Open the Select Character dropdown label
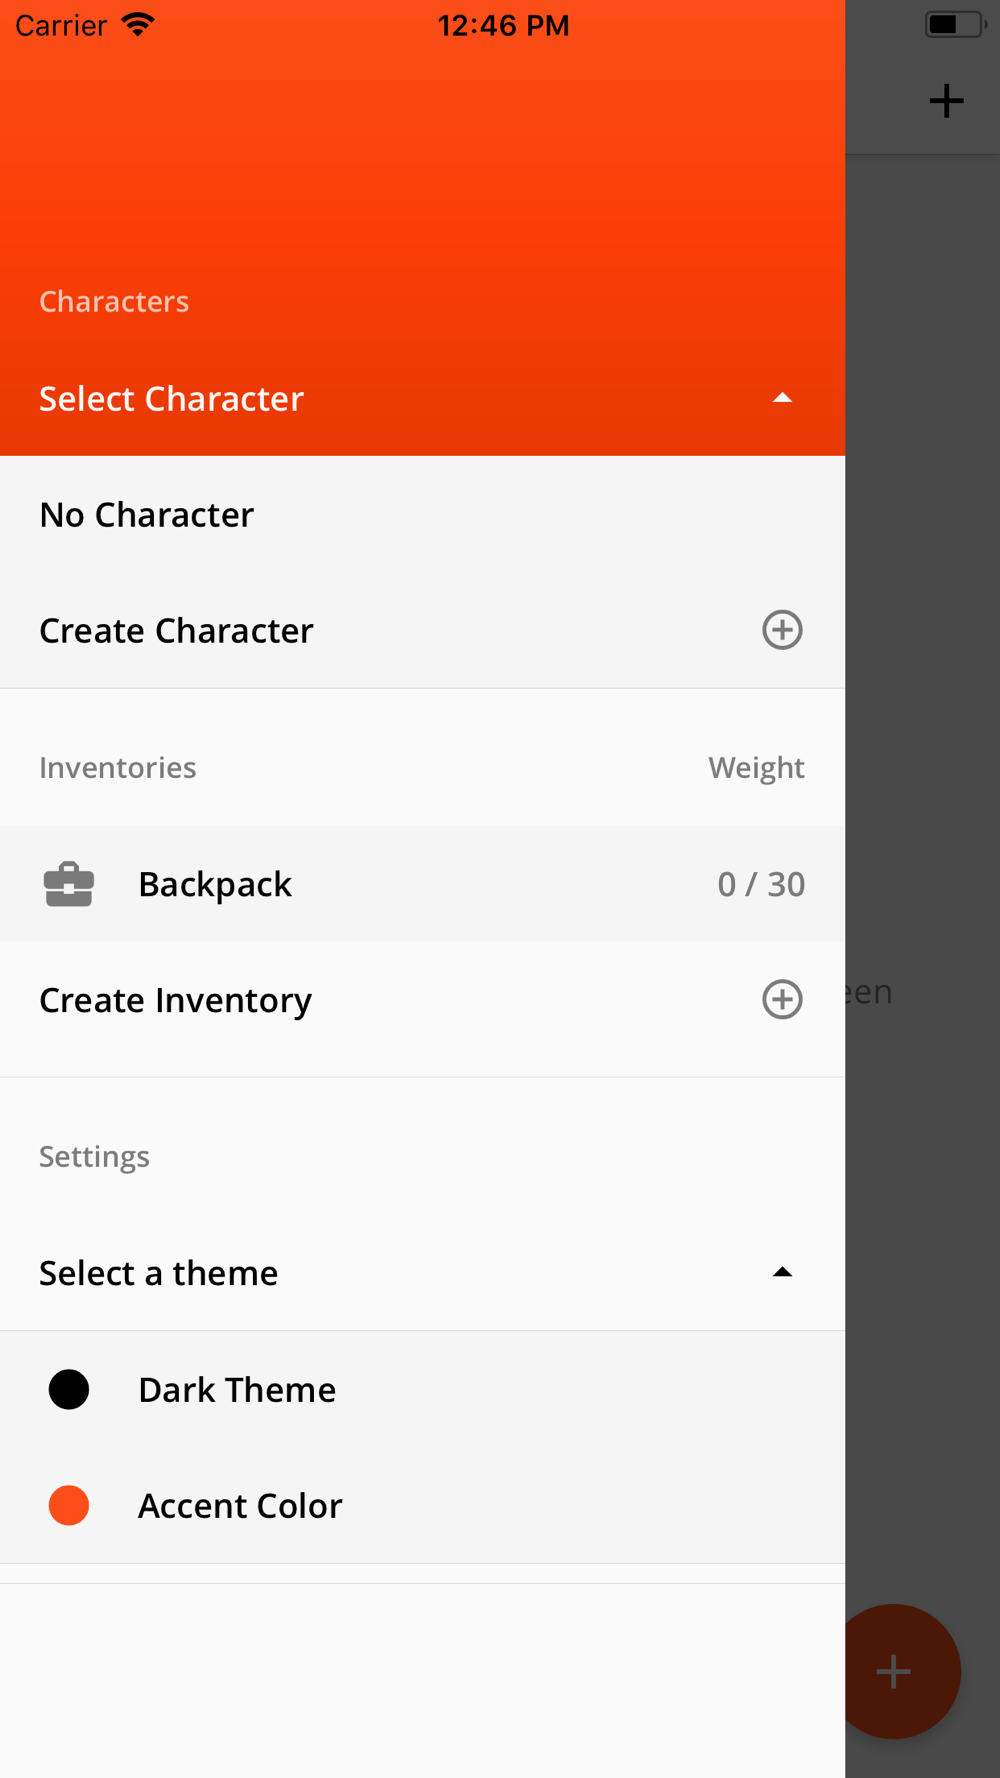Viewport: 1000px width, 1778px height. pyautogui.click(x=171, y=398)
